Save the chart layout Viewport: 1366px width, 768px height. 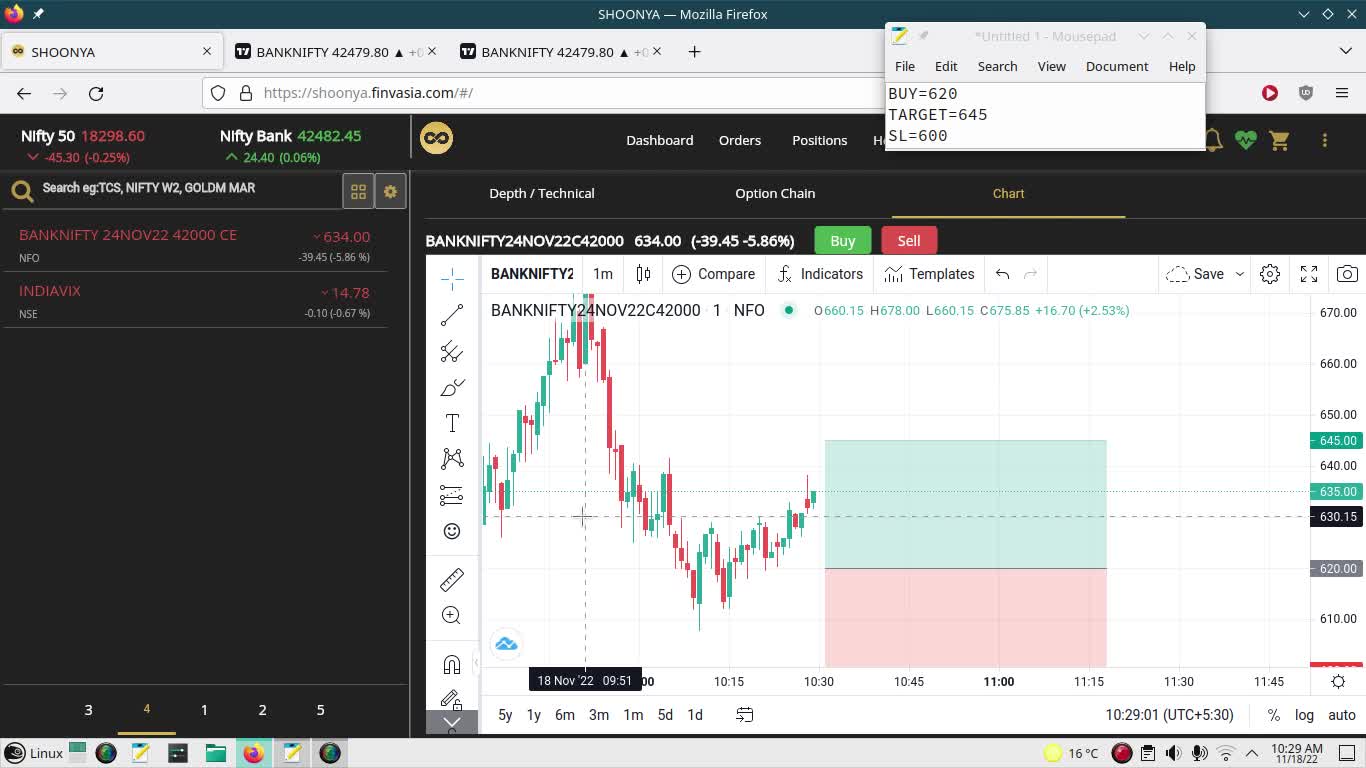pos(1196,274)
